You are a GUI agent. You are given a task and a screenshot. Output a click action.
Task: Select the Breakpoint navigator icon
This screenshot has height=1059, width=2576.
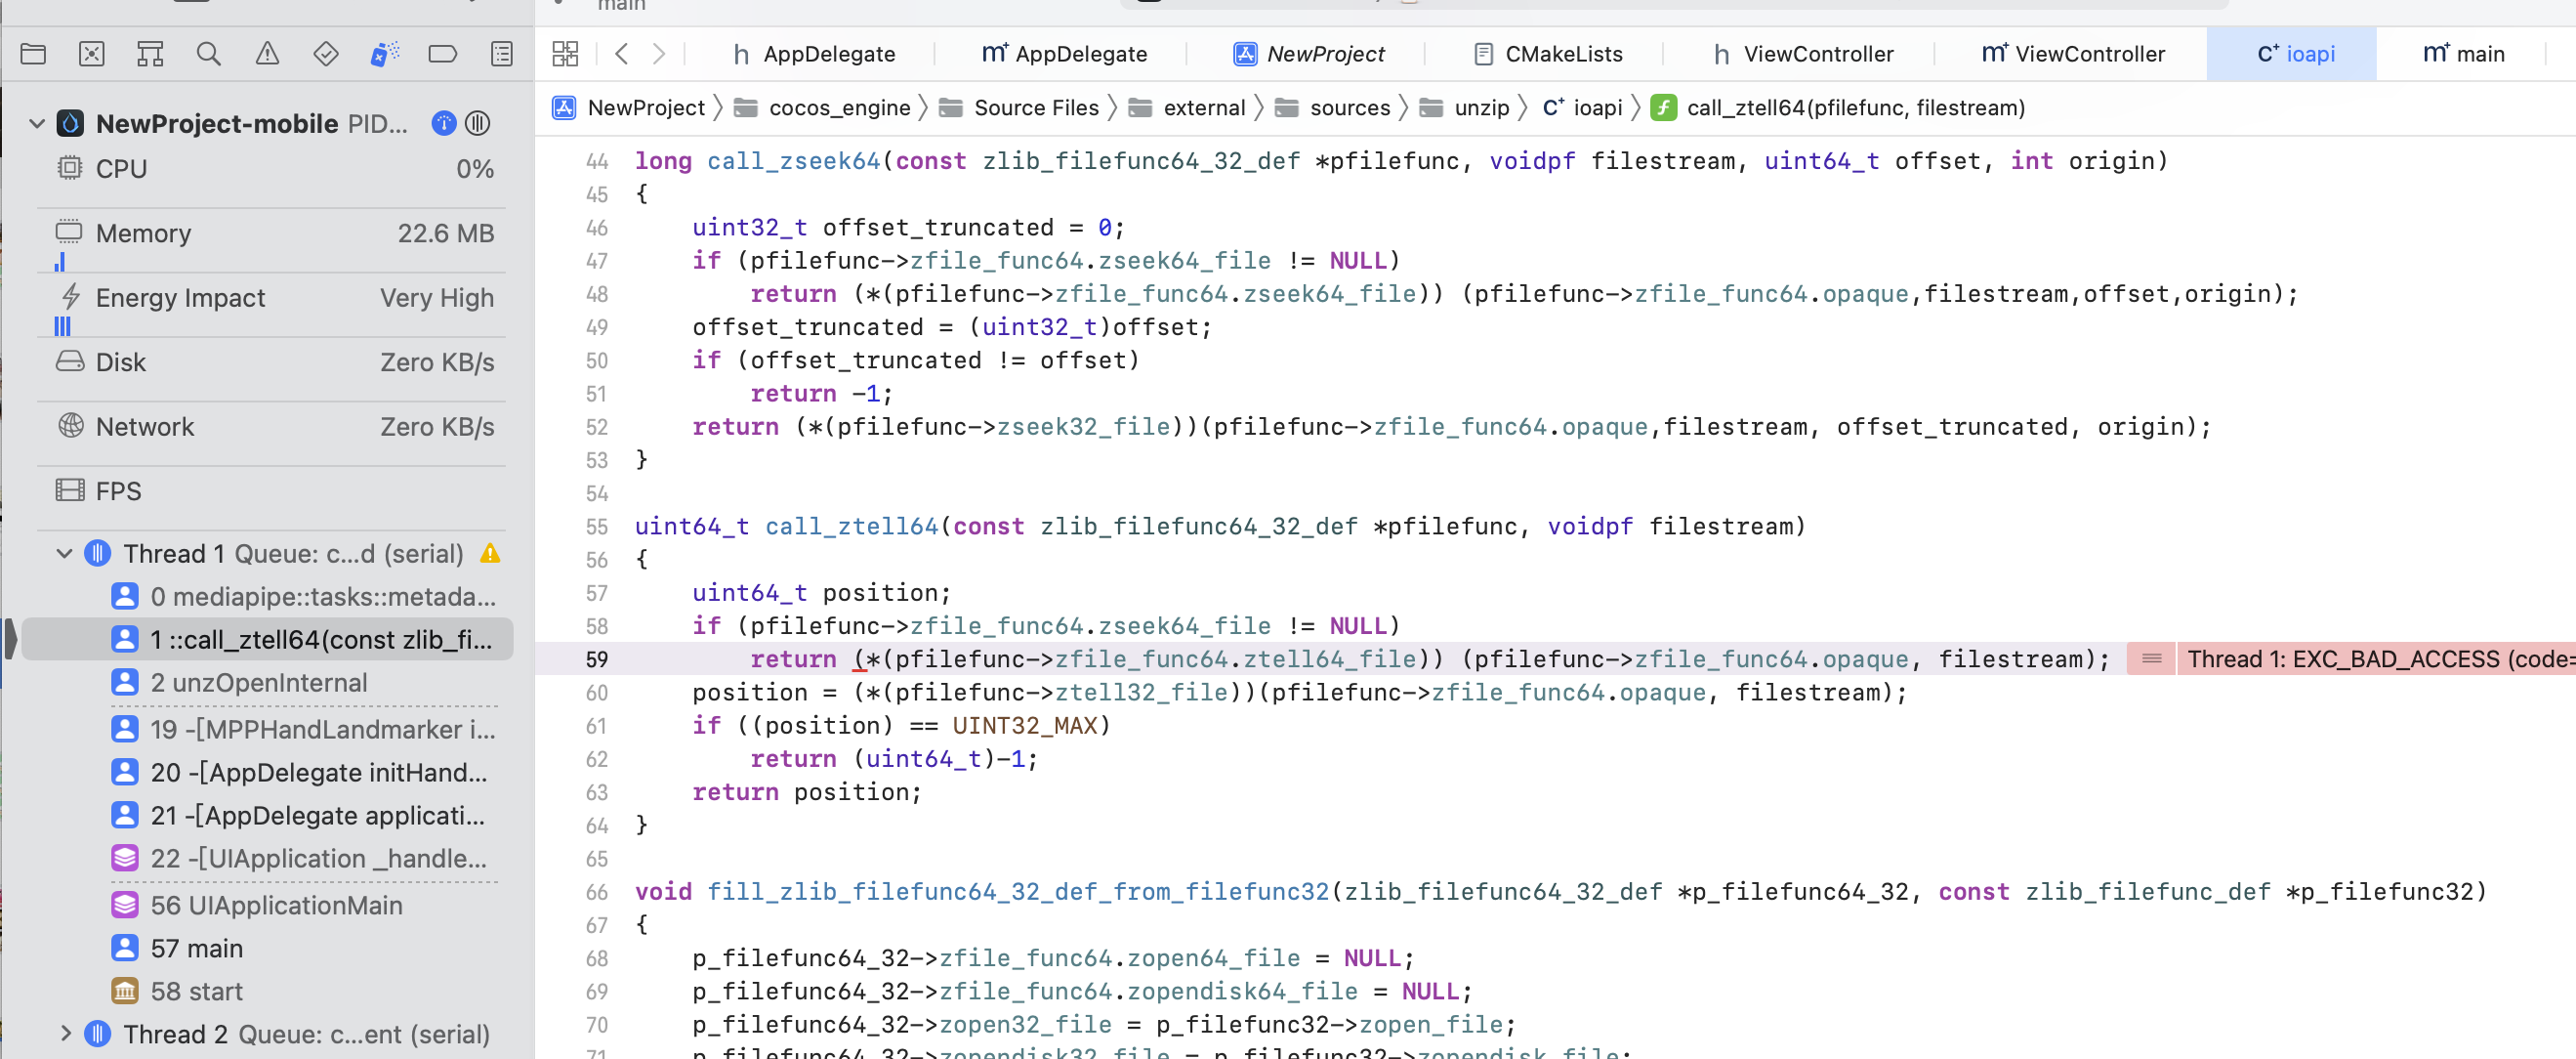(442, 54)
